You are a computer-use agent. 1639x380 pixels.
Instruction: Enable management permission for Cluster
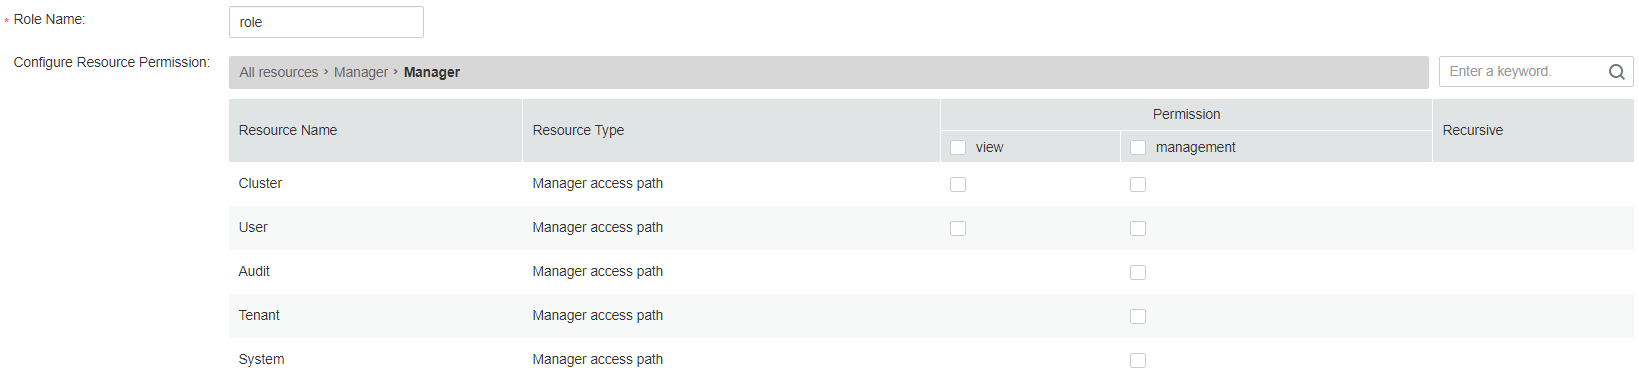[1138, 184]
